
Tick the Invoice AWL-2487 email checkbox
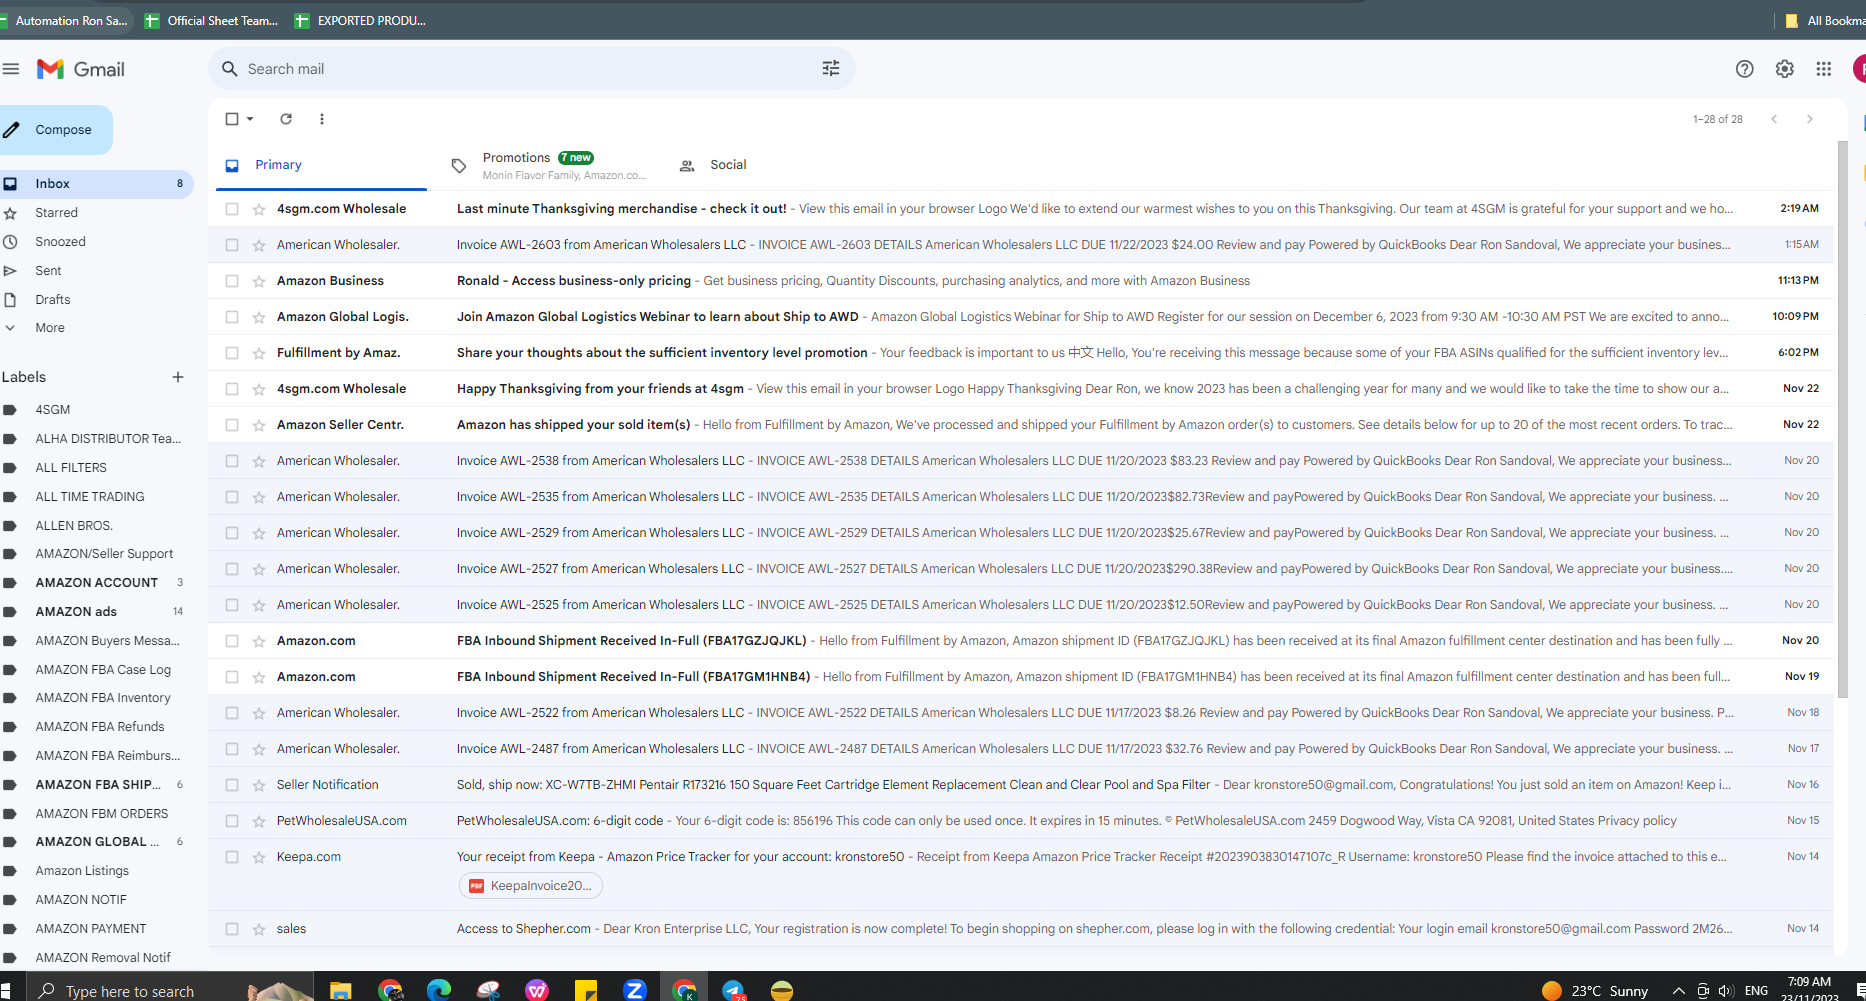(x=232, y=749)
